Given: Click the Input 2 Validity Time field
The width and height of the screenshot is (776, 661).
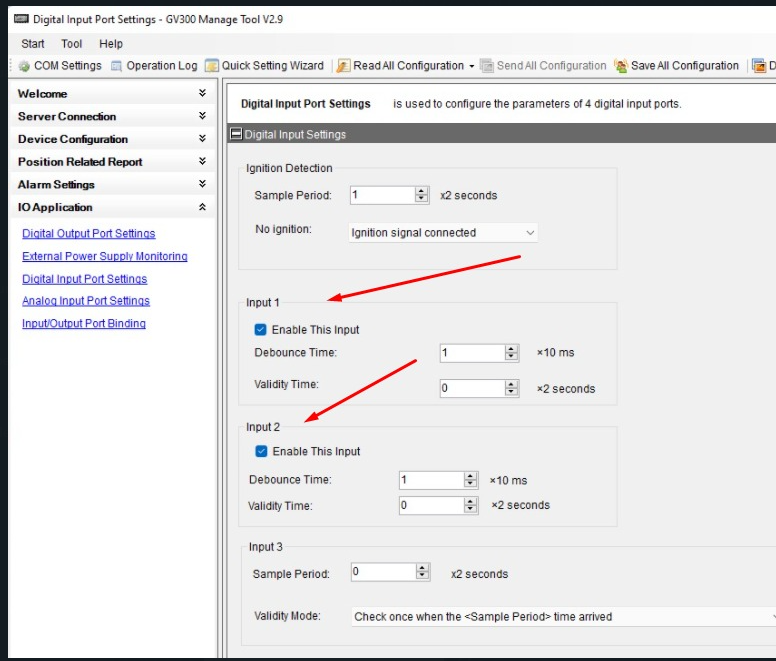Looking at the screenshot, I should [x=432, y=505].
